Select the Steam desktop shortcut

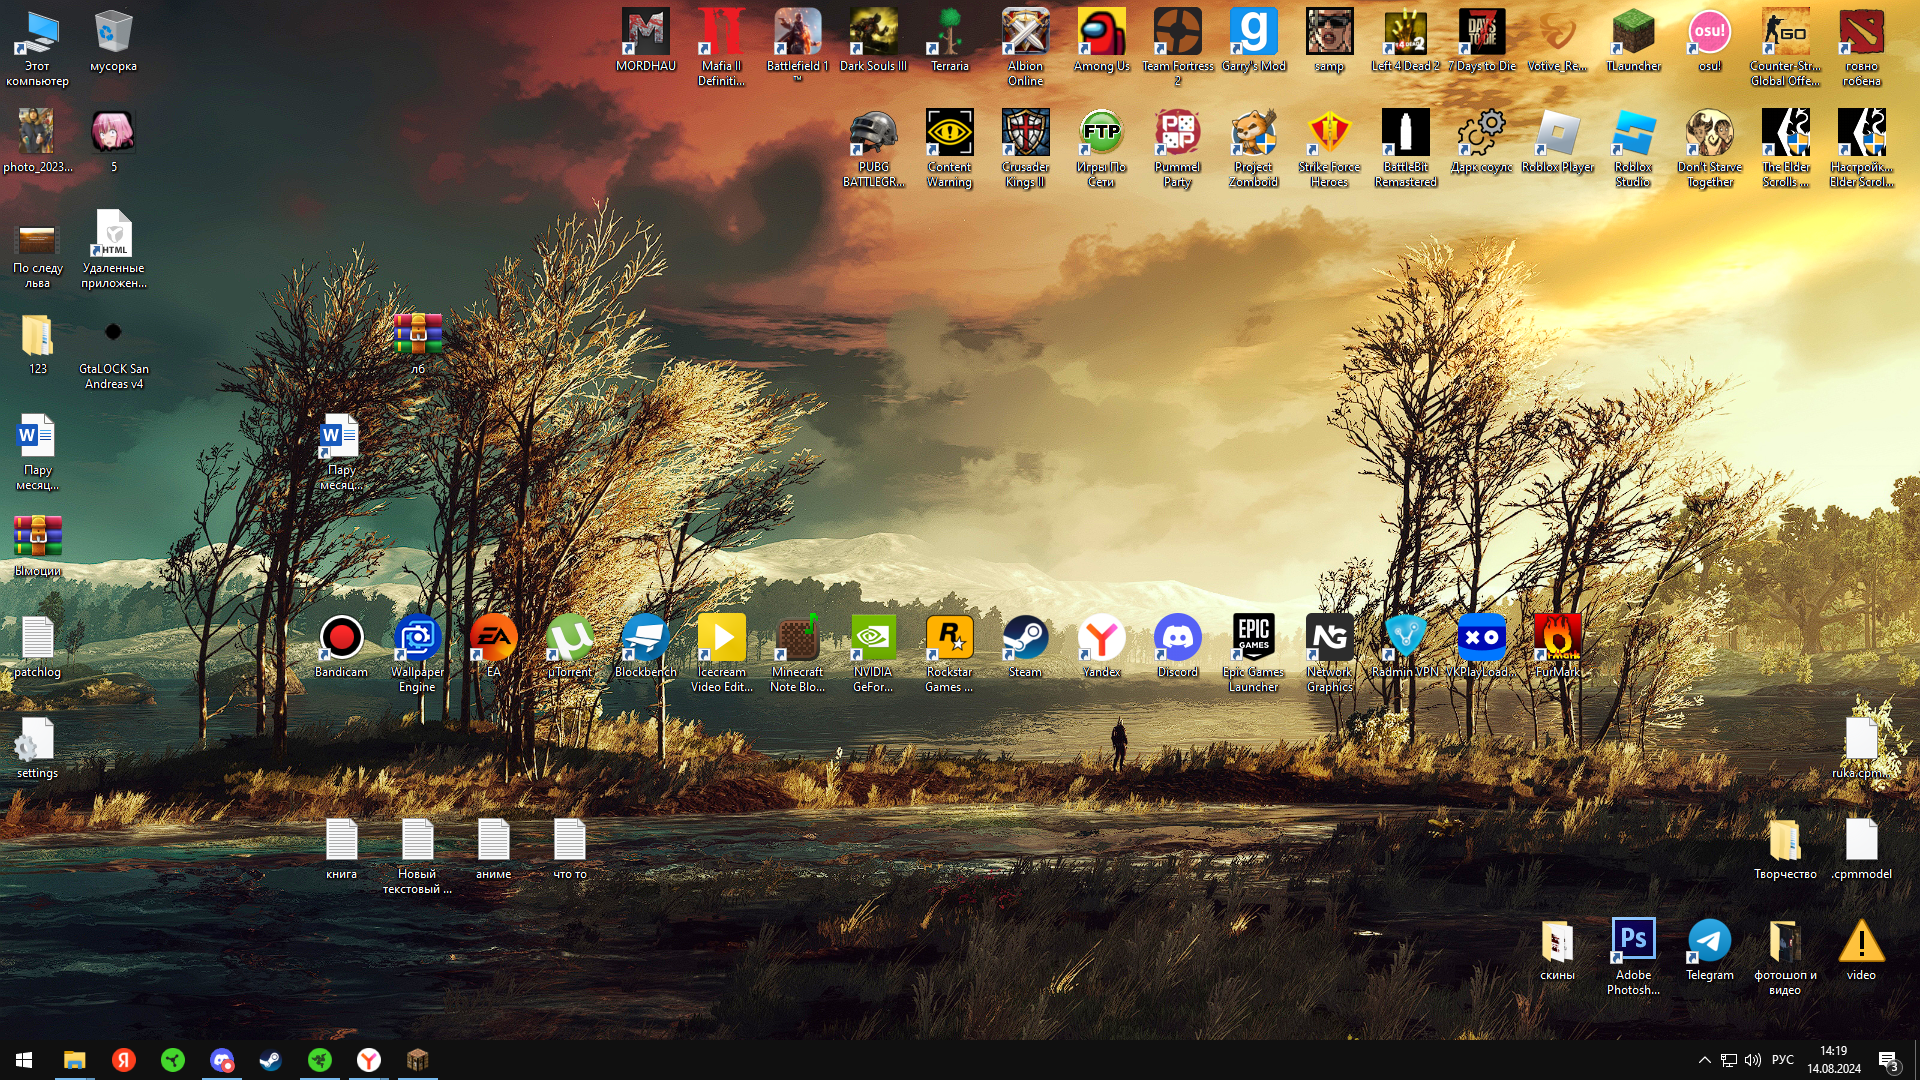[1025, 647]
